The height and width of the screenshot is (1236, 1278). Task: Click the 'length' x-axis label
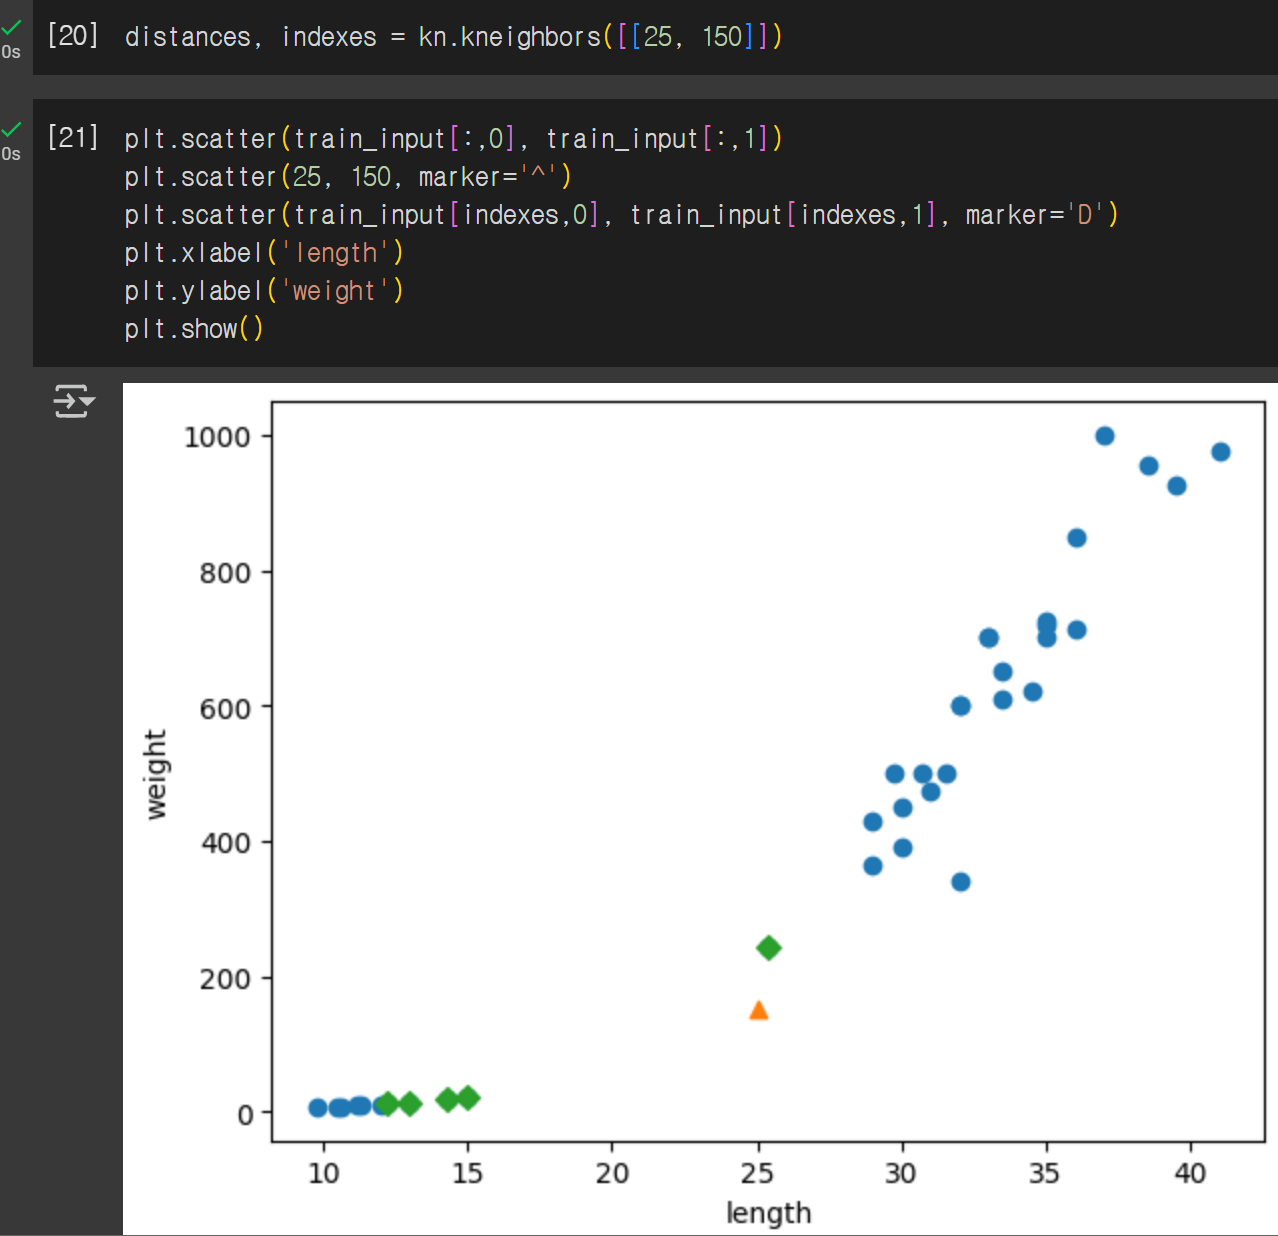768,1213
